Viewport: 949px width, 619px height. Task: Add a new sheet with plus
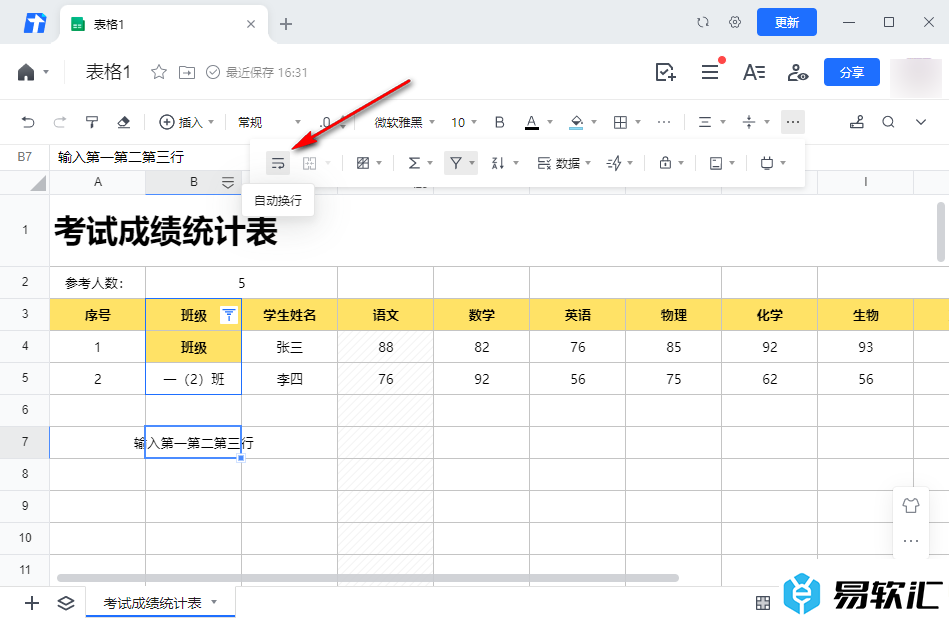pos(31,603)
